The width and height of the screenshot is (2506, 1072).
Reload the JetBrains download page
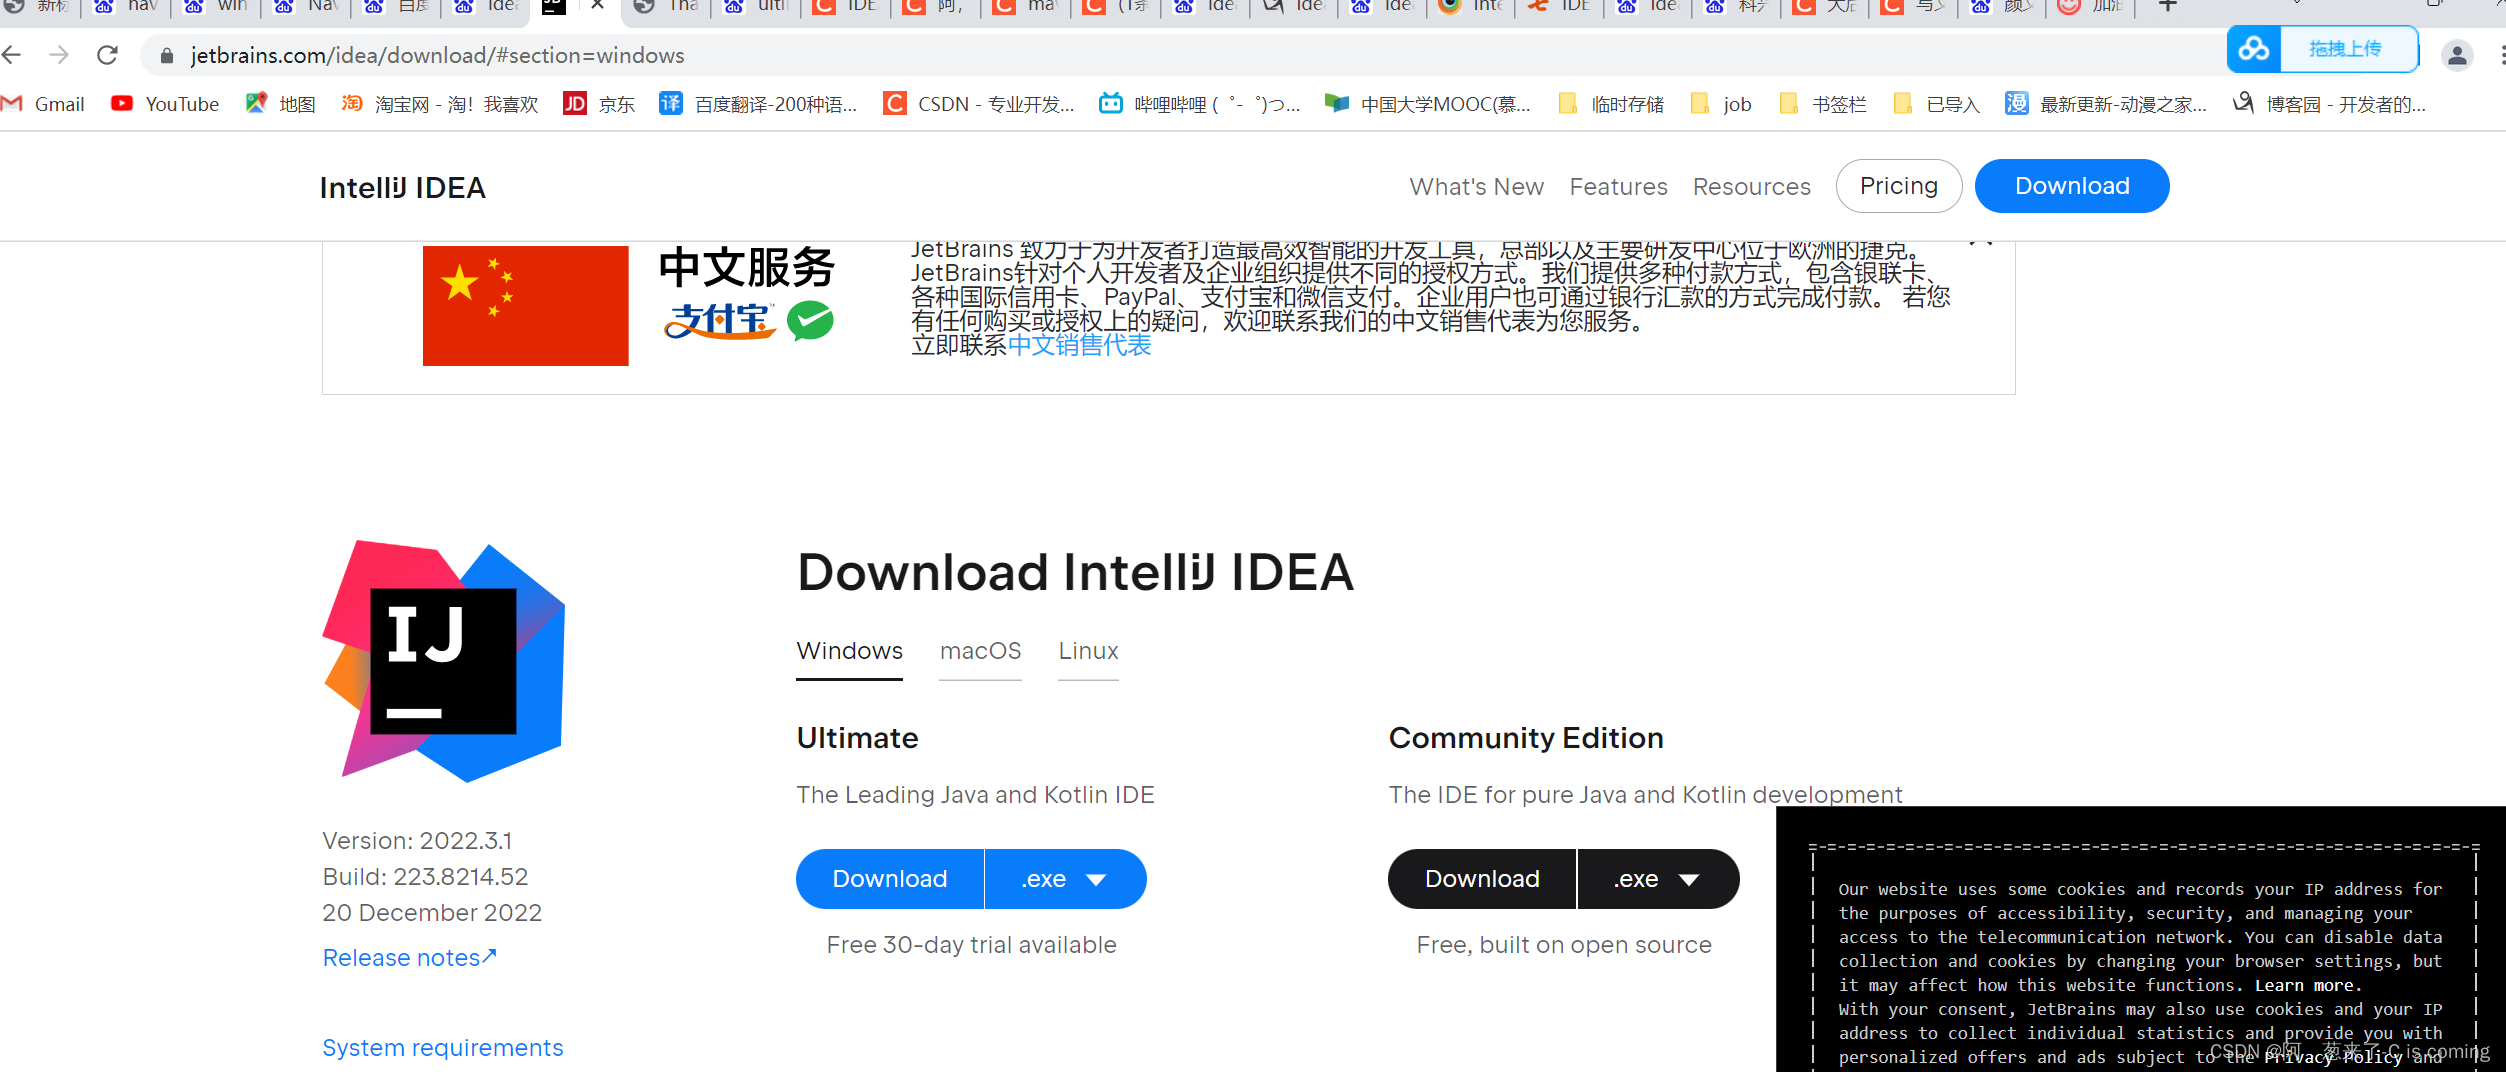click(x=108, y=55)
